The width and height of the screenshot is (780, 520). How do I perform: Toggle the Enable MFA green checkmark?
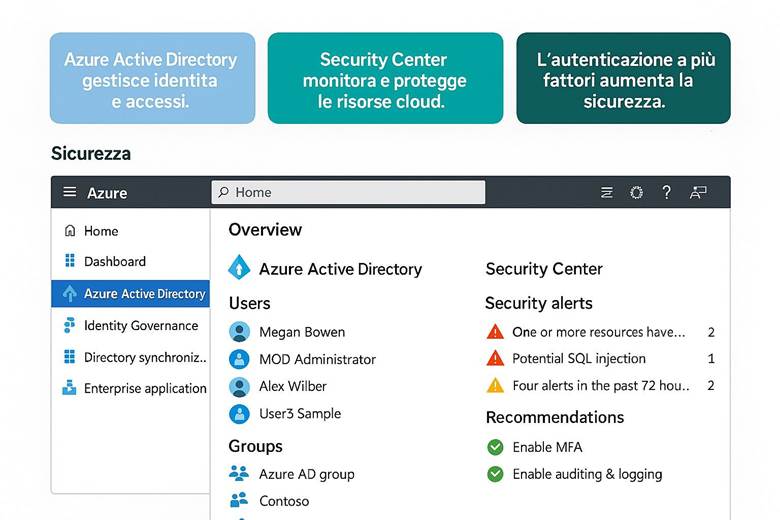pos(495,447)
